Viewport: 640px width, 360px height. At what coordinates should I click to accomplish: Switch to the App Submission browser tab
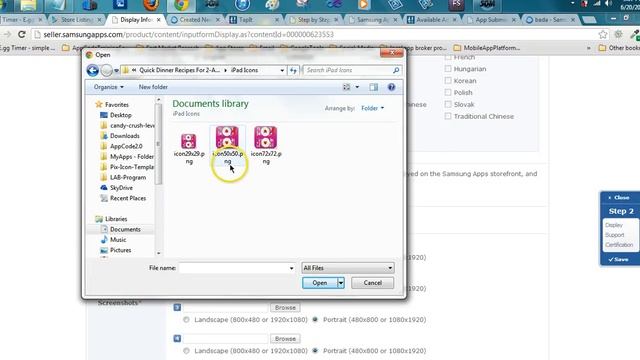pyautogui.click(x=491, y=20)
